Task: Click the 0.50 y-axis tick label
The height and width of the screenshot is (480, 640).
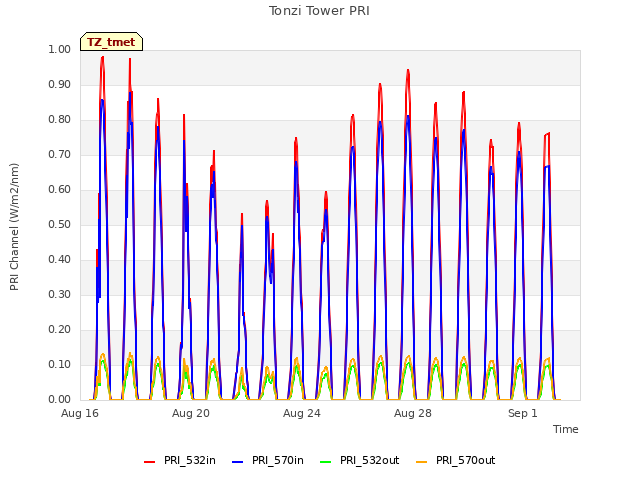Action: coord(60,224)
